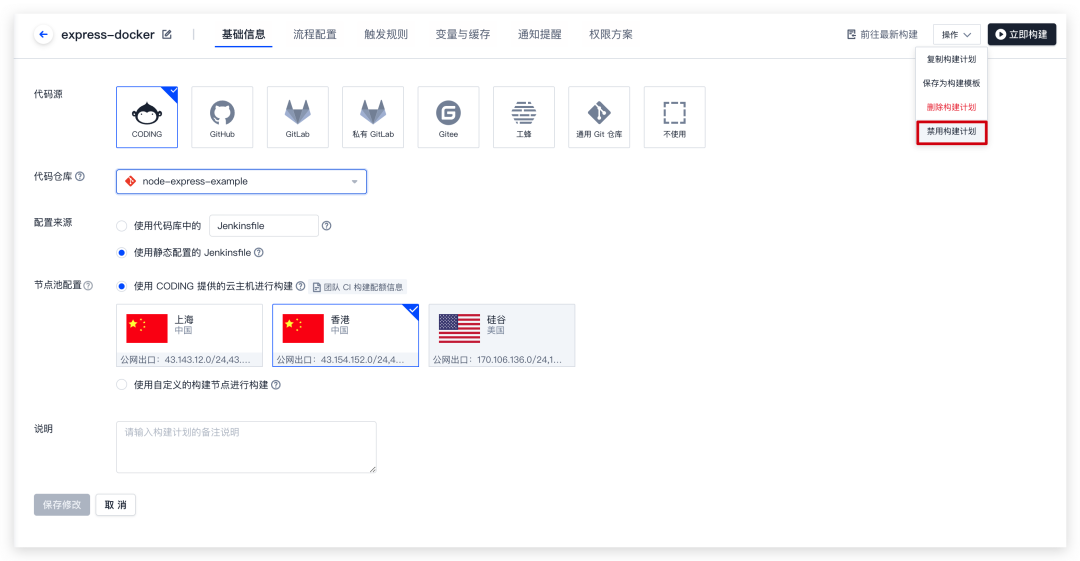Viewport: 1080px width, 561px height.
Task: Switch to the 触发规则 tab
Action: 386,34
